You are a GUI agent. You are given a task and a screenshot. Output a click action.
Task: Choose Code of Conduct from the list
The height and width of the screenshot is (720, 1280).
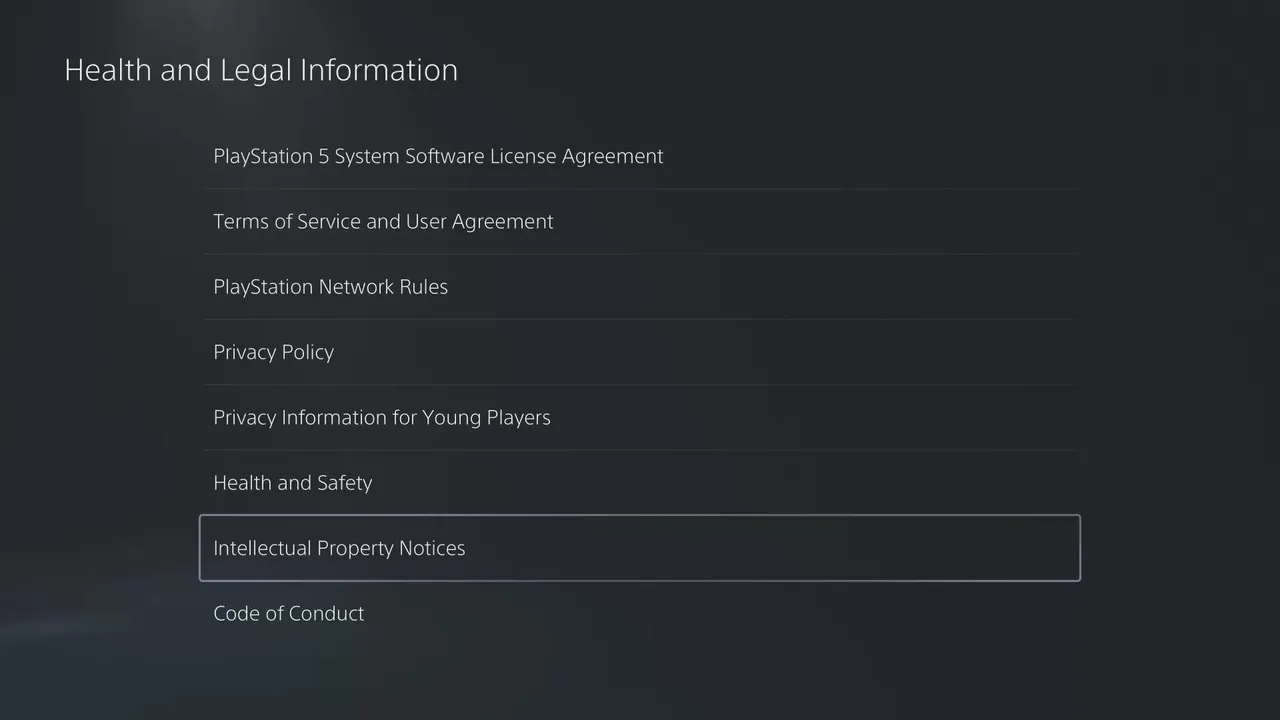click(x=640, y=613)
